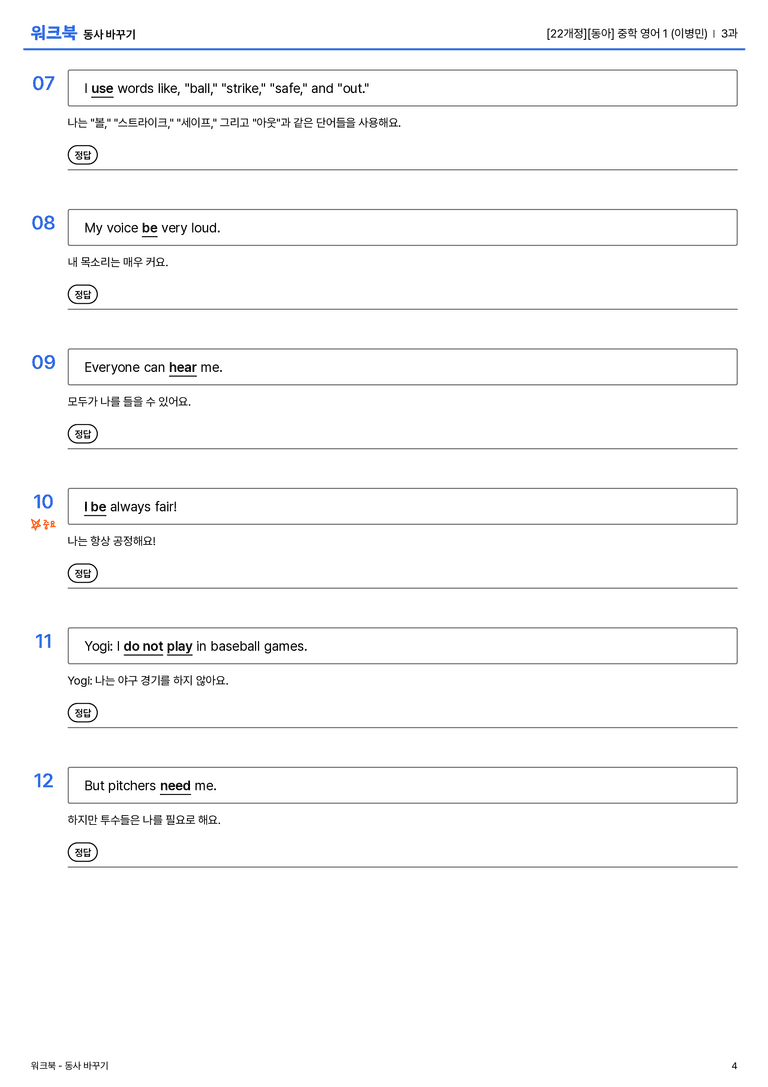Click the 정답 badge under question 11

point(82,713)
